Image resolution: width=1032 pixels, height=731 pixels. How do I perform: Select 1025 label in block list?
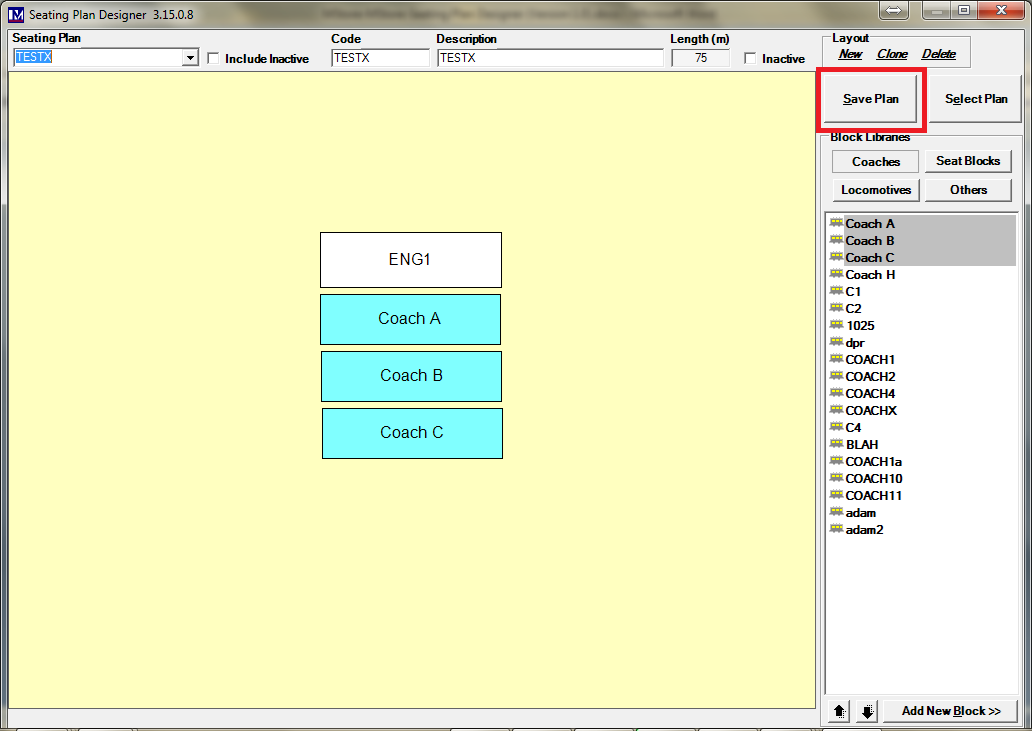(860, 326)
